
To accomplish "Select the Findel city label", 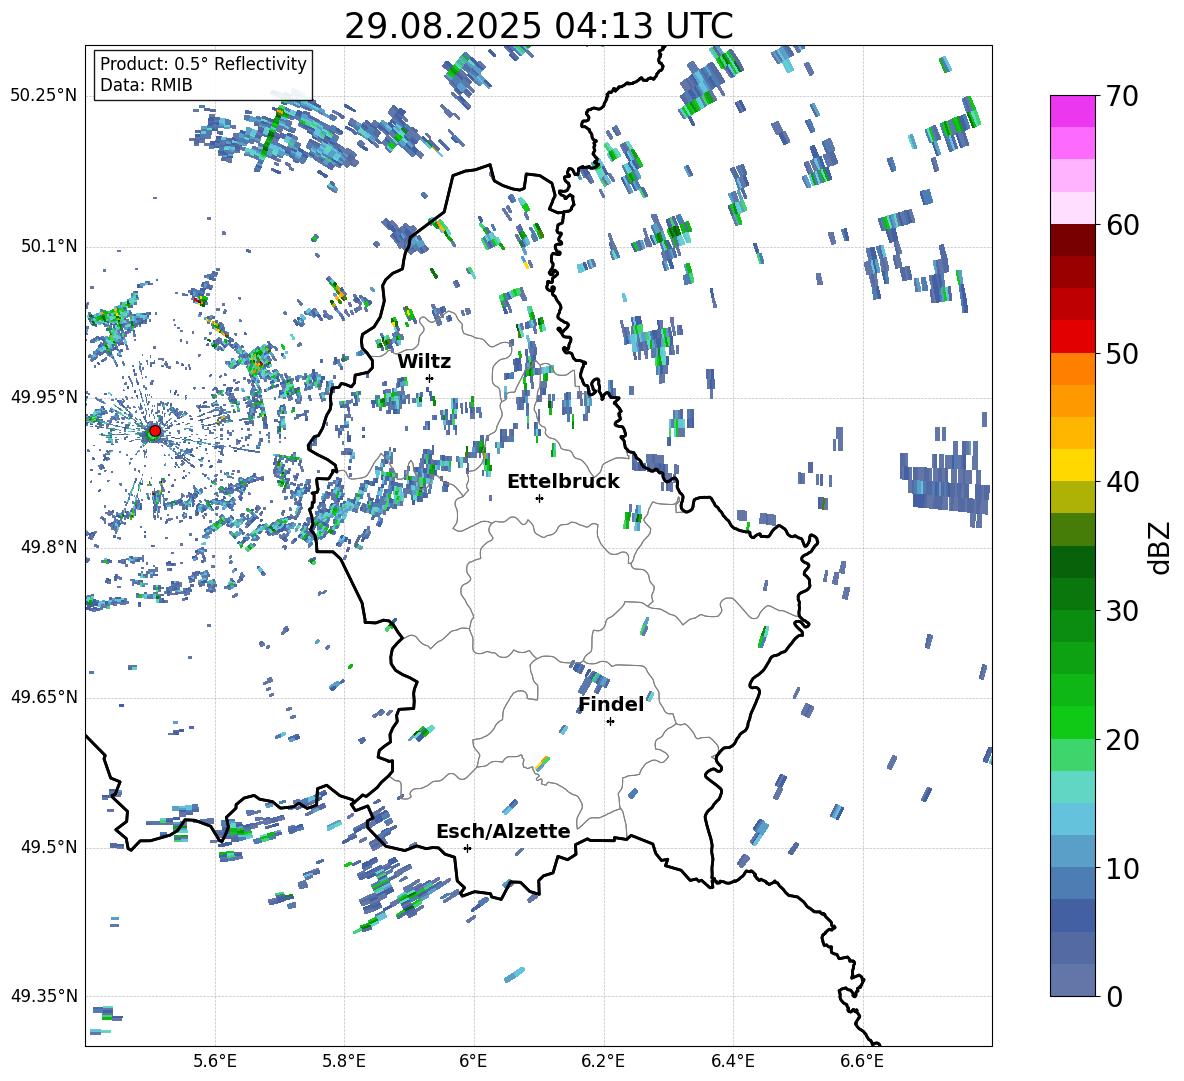I will pos(611,704).
